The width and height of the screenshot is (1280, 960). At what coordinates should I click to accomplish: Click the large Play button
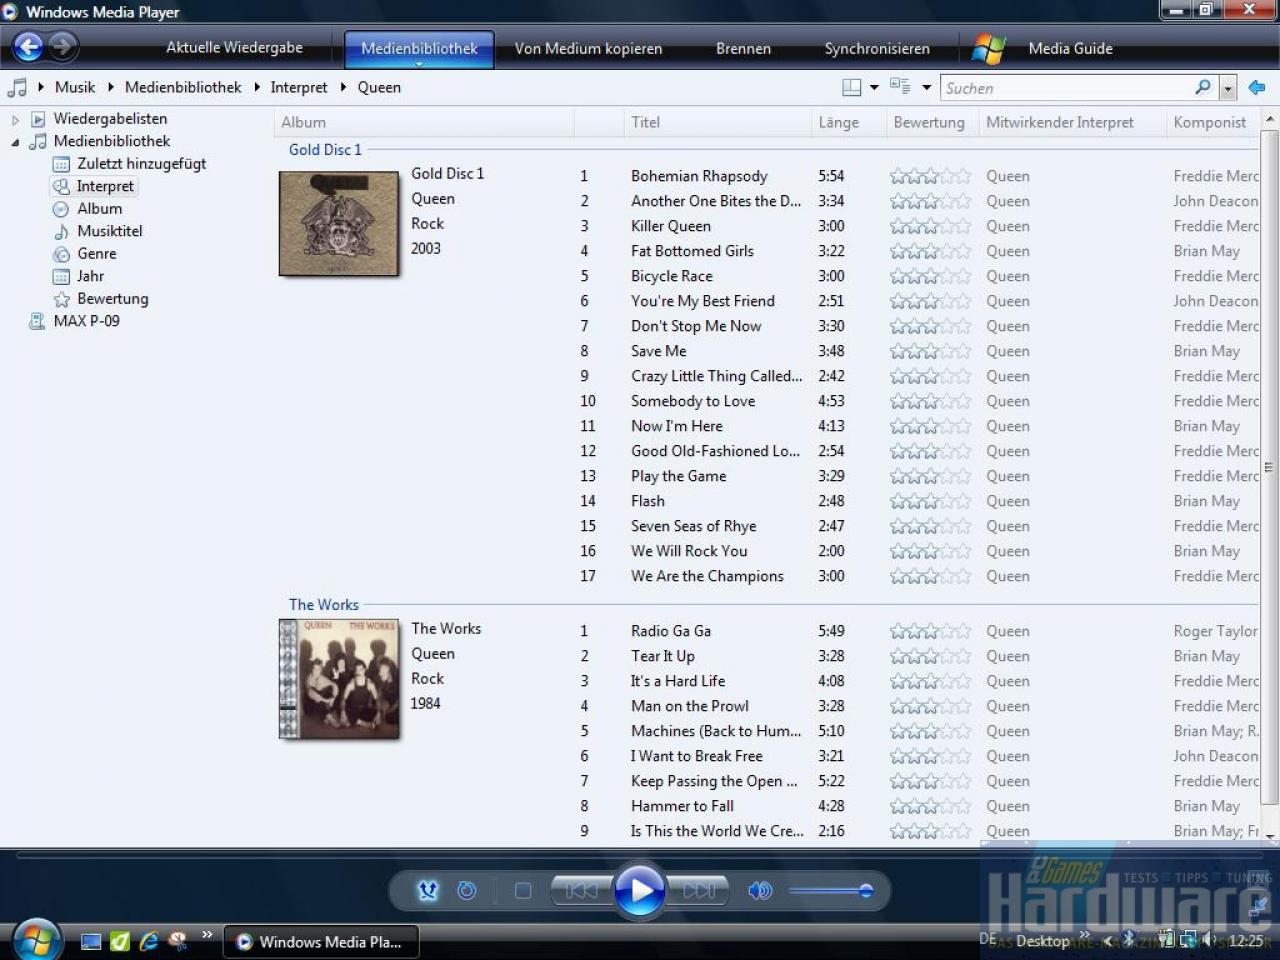point(640,889)
